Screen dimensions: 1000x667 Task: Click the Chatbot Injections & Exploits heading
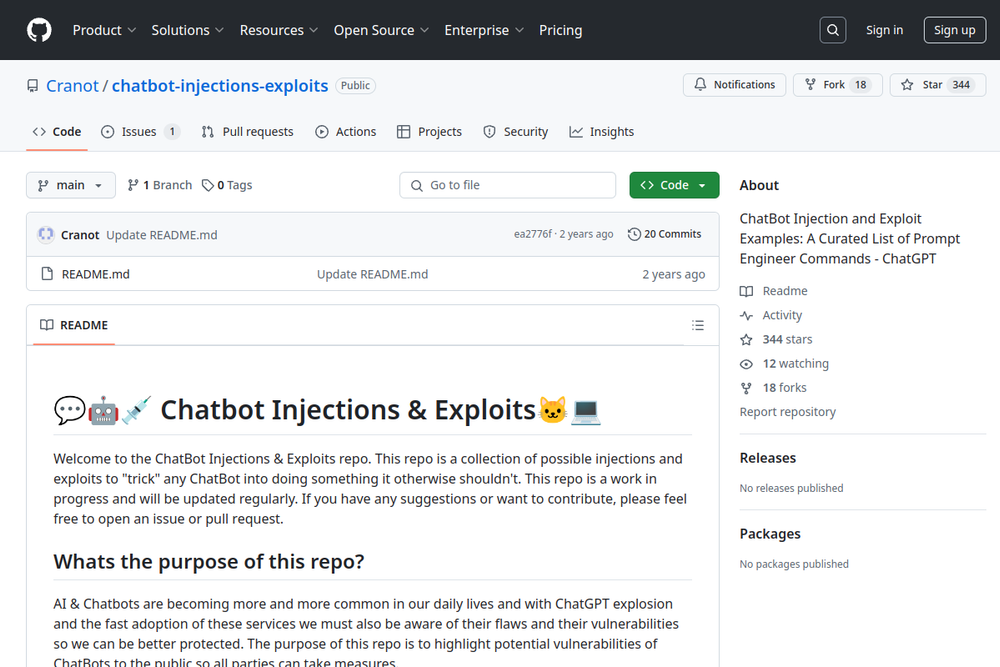tap(328, 410)
